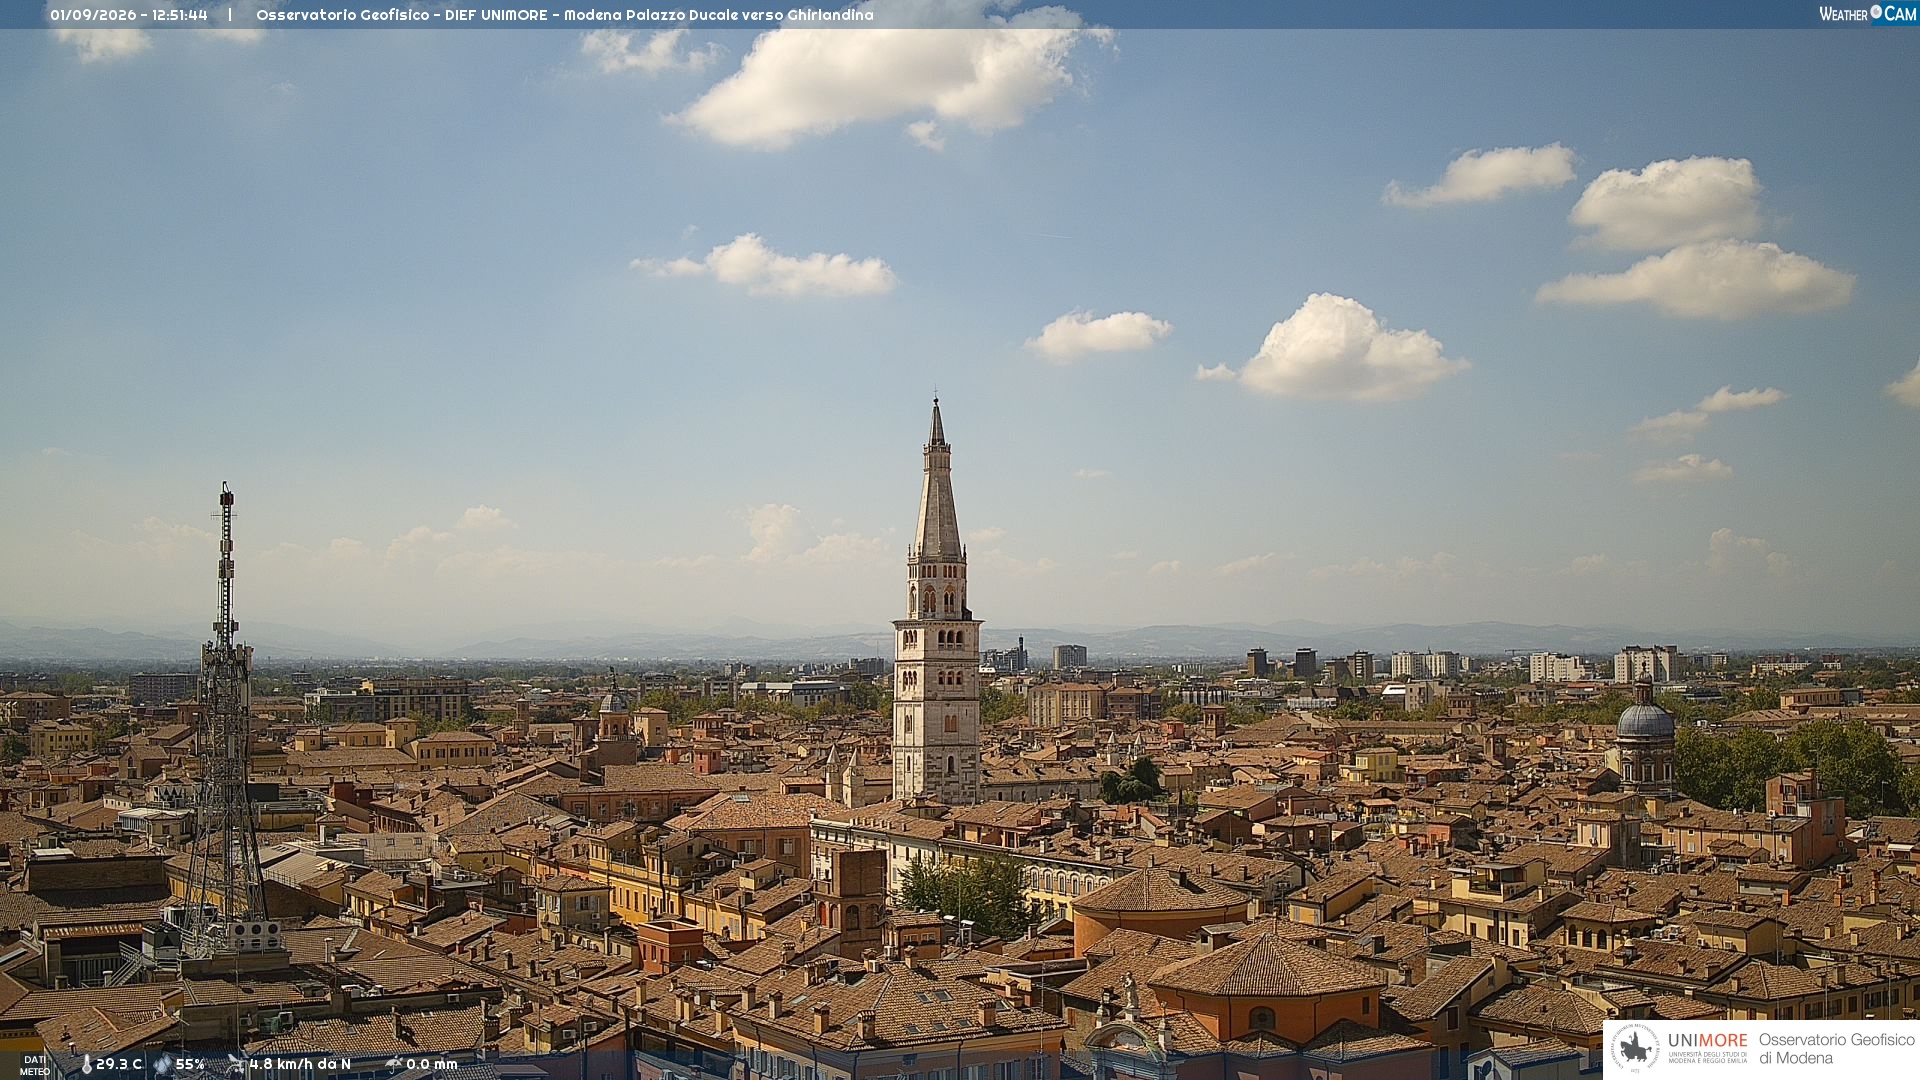Screen dimensions: 1920x1080
Task: Select the 29.3 C temperature reading
Action: coord(119,1064)
